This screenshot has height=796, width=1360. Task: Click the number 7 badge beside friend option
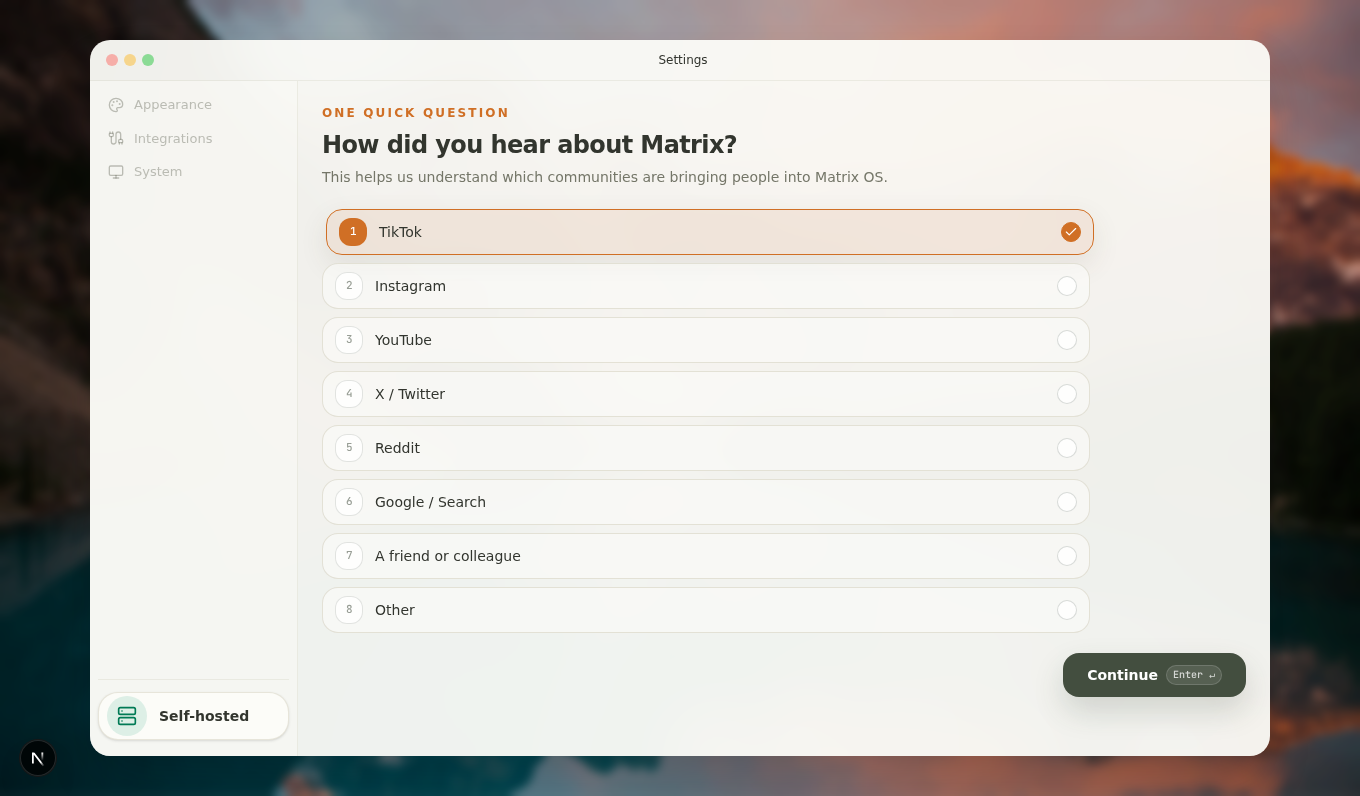[x=349, y=556]
